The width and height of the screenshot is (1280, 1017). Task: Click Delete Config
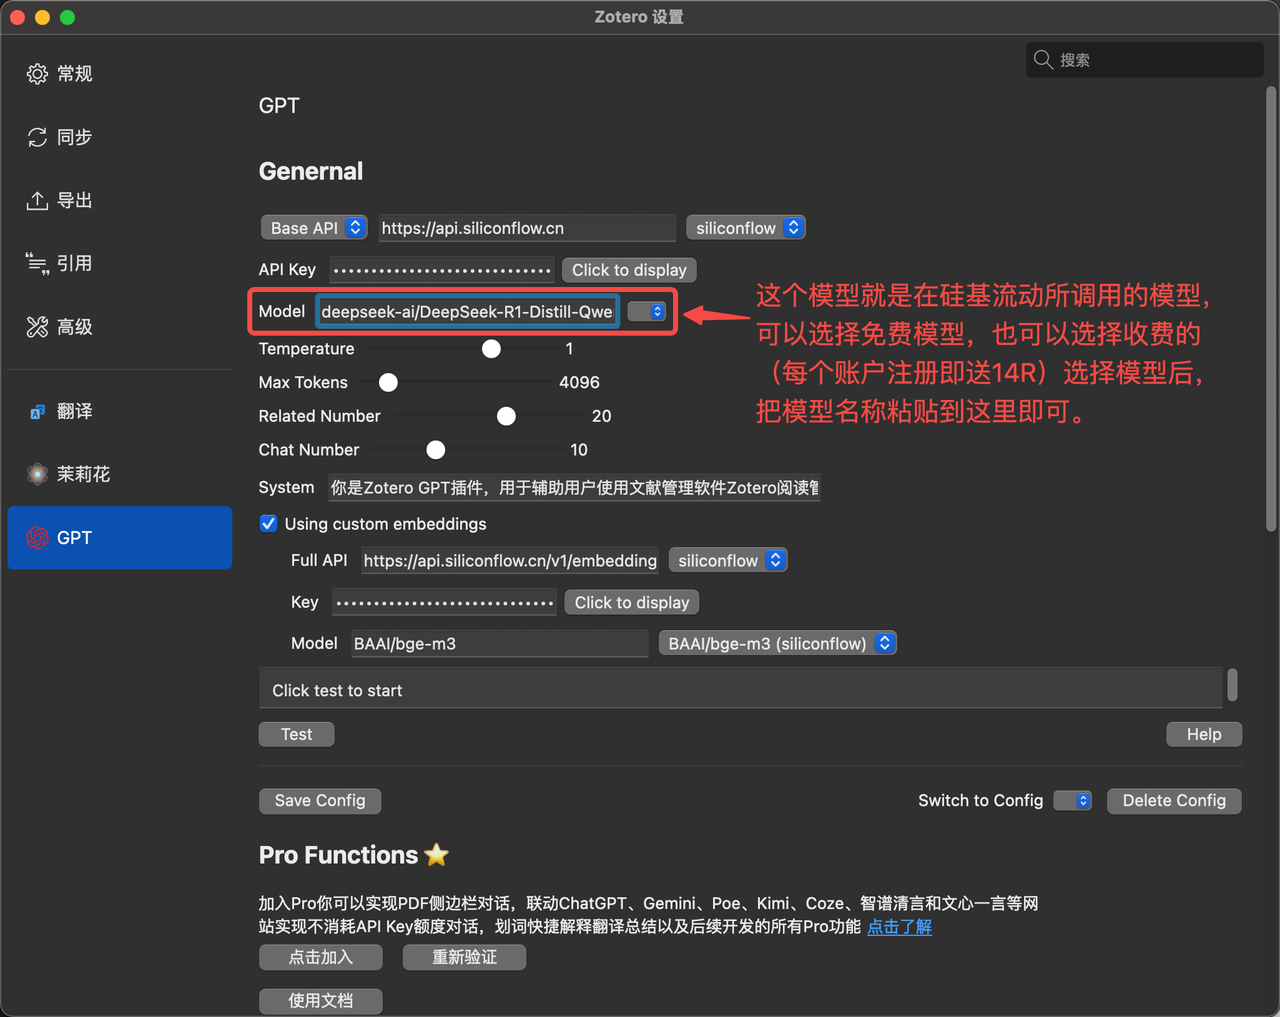pyautogui.click(x=1174, y=801)
